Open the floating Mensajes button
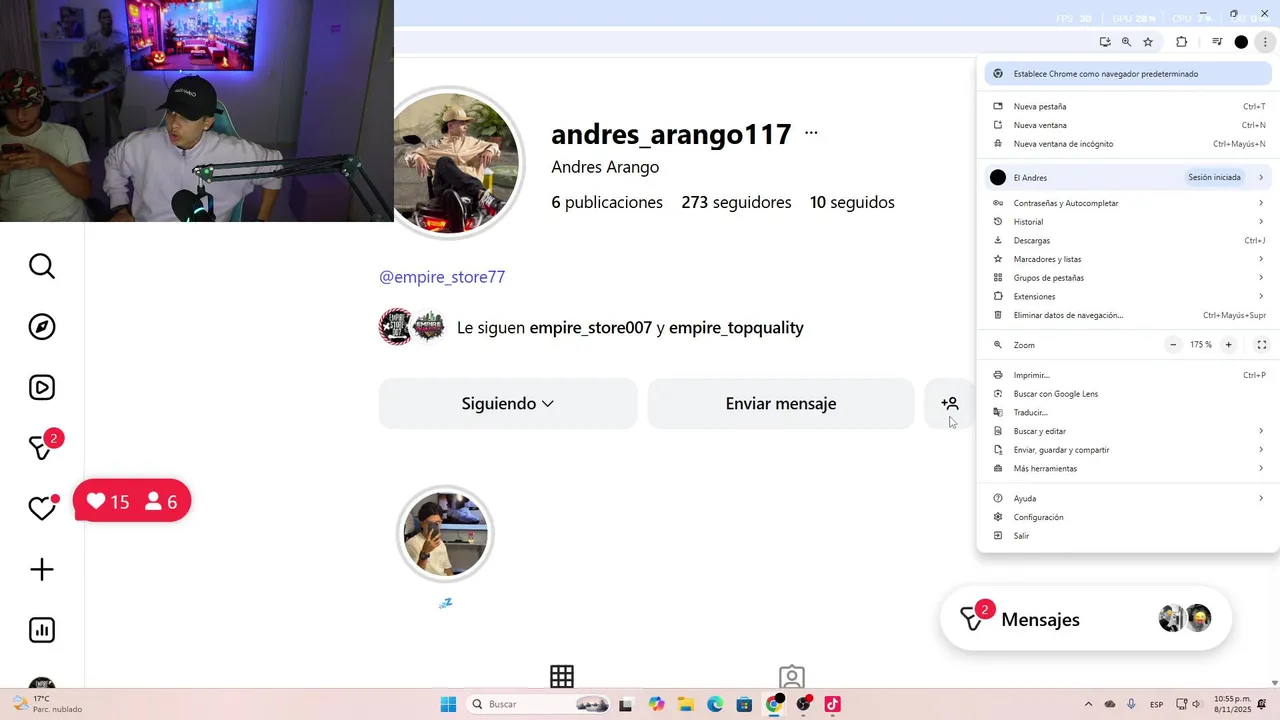This screenshot has width=1280, height=720. 1086,619
